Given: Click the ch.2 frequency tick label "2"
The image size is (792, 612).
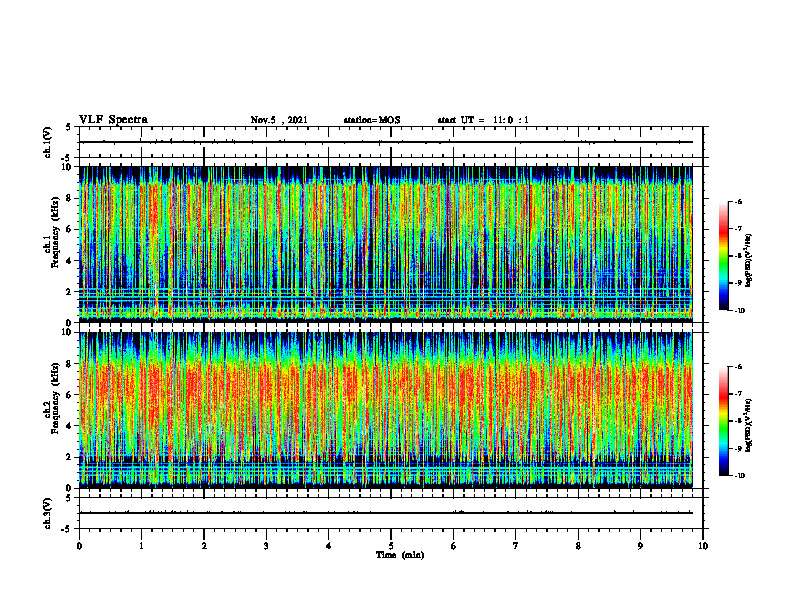Looking at the screenshot, I should pyautogui.click(x=69, y=457).
